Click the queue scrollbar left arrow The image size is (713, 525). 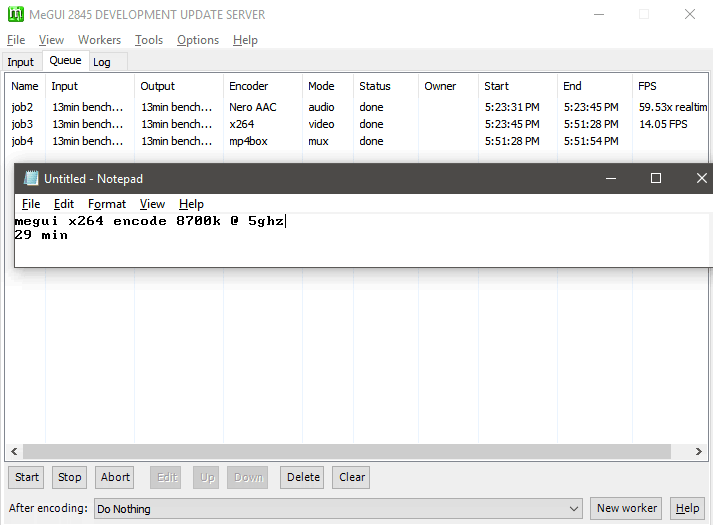14,451
